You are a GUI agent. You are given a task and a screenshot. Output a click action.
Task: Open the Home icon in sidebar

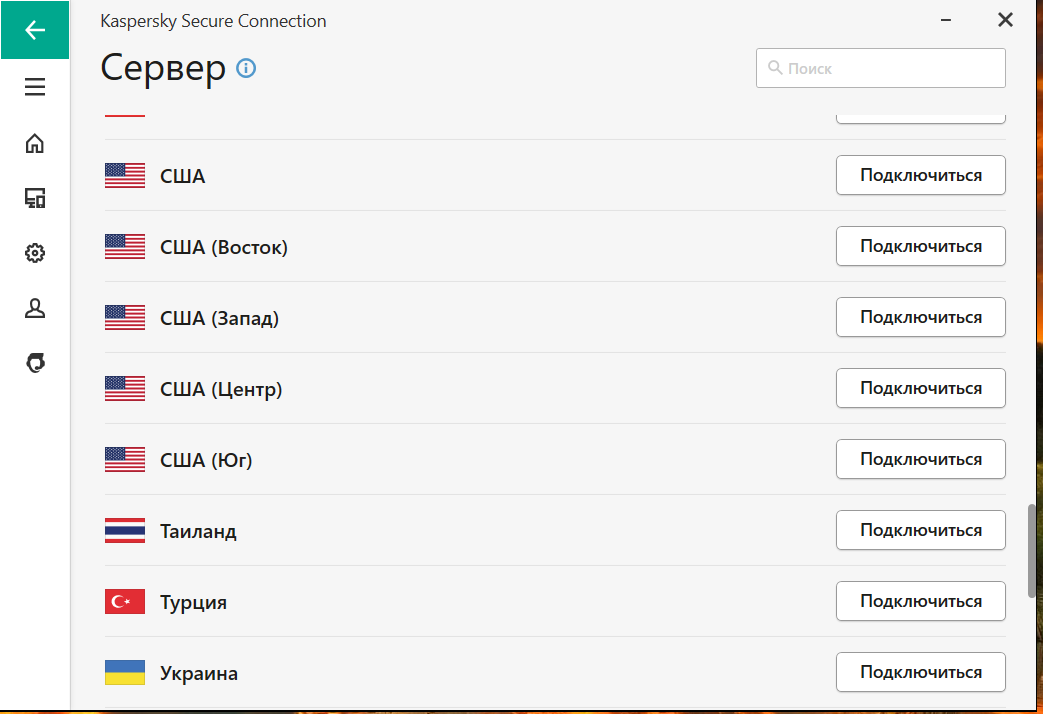(x=35, y=143)
